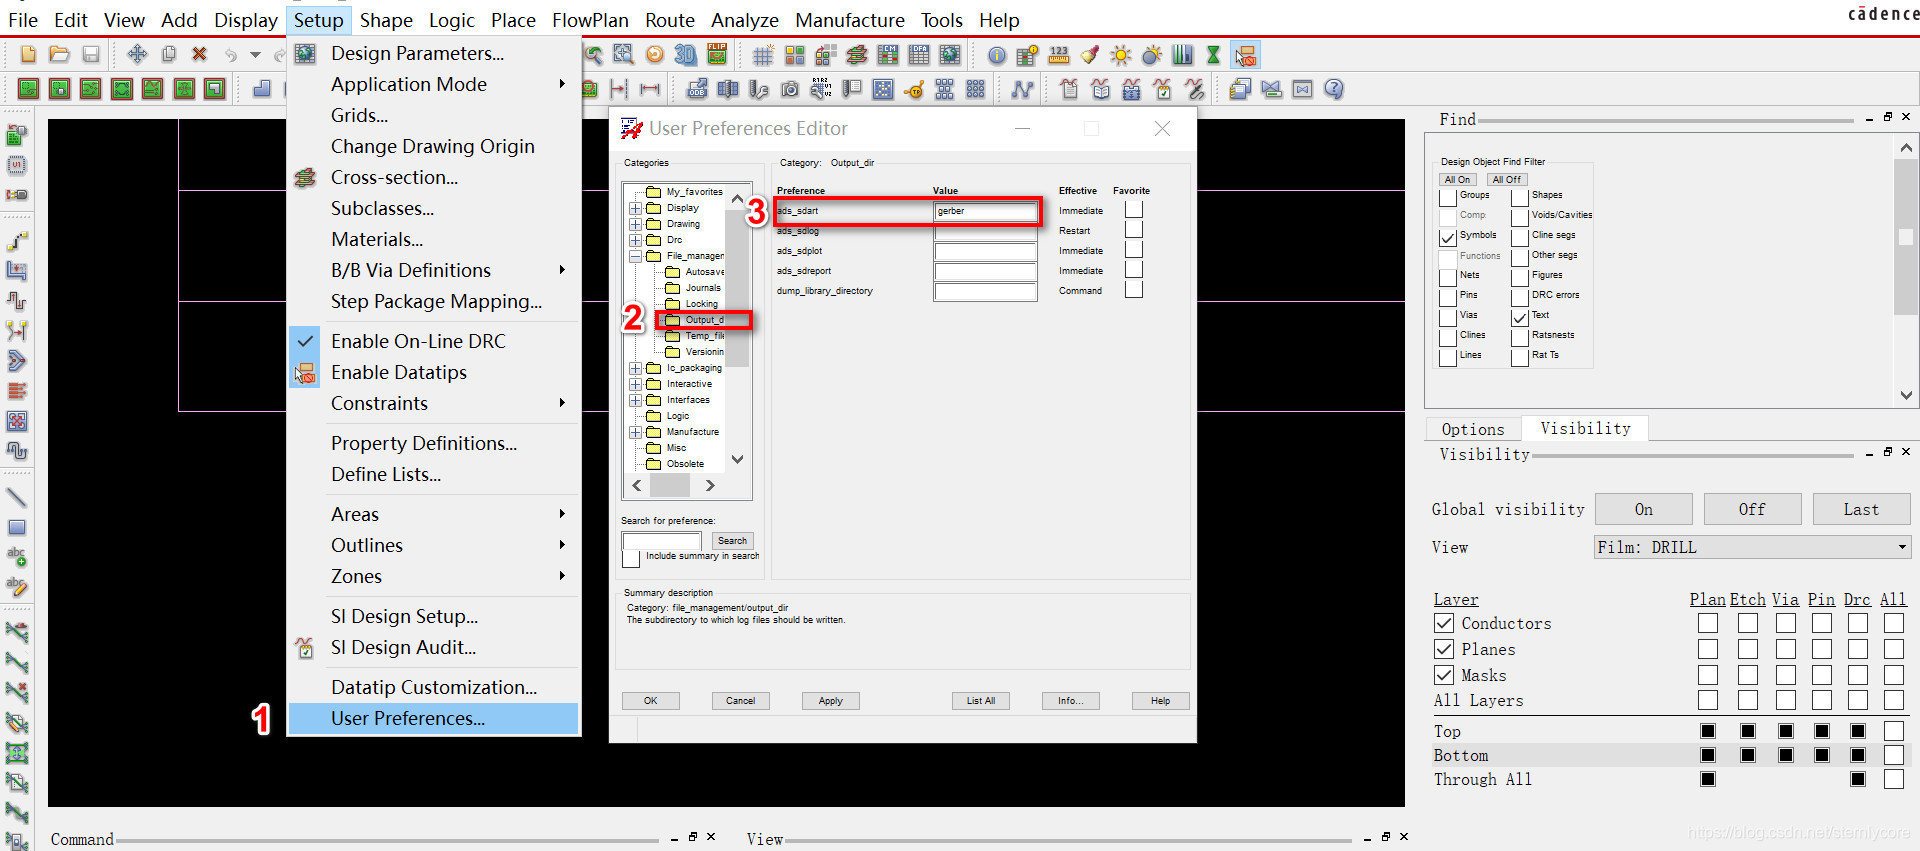Click the List All button
Screen dimensions: 1920x851
click(980, 701)
